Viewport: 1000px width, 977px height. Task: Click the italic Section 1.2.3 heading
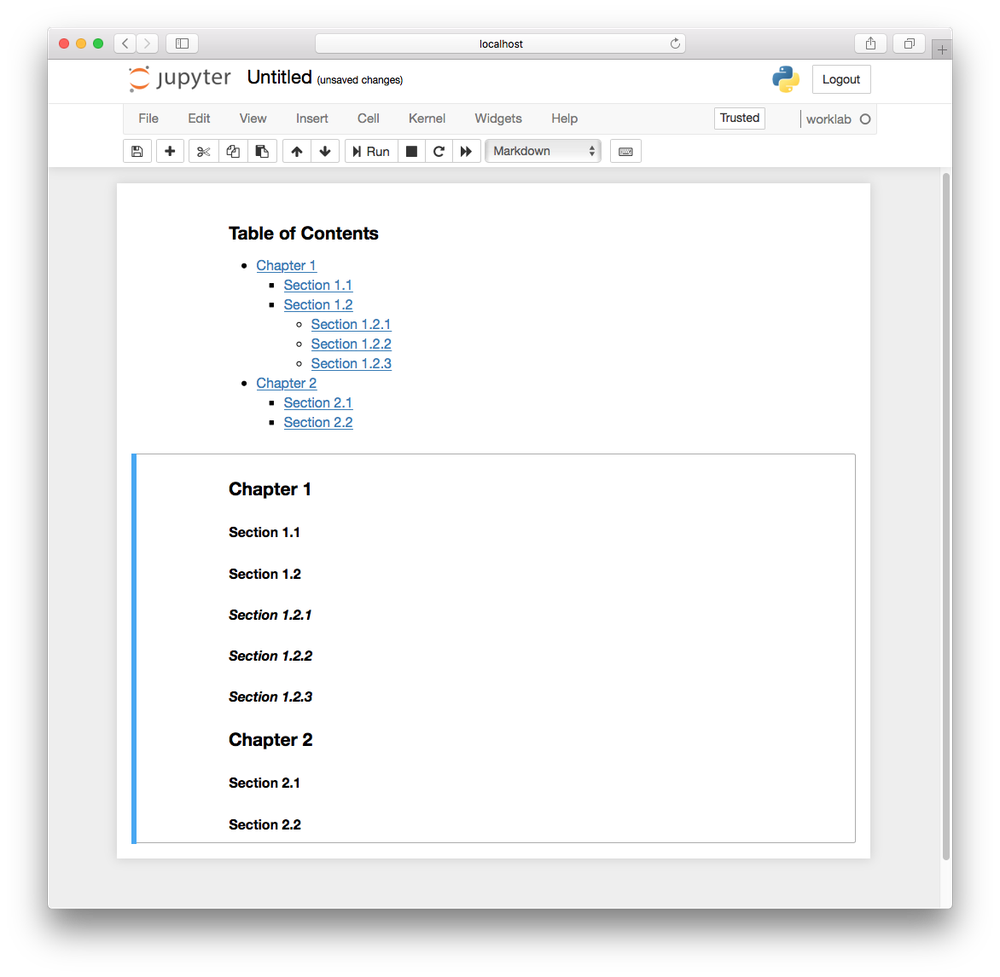[x=270, y=696]
